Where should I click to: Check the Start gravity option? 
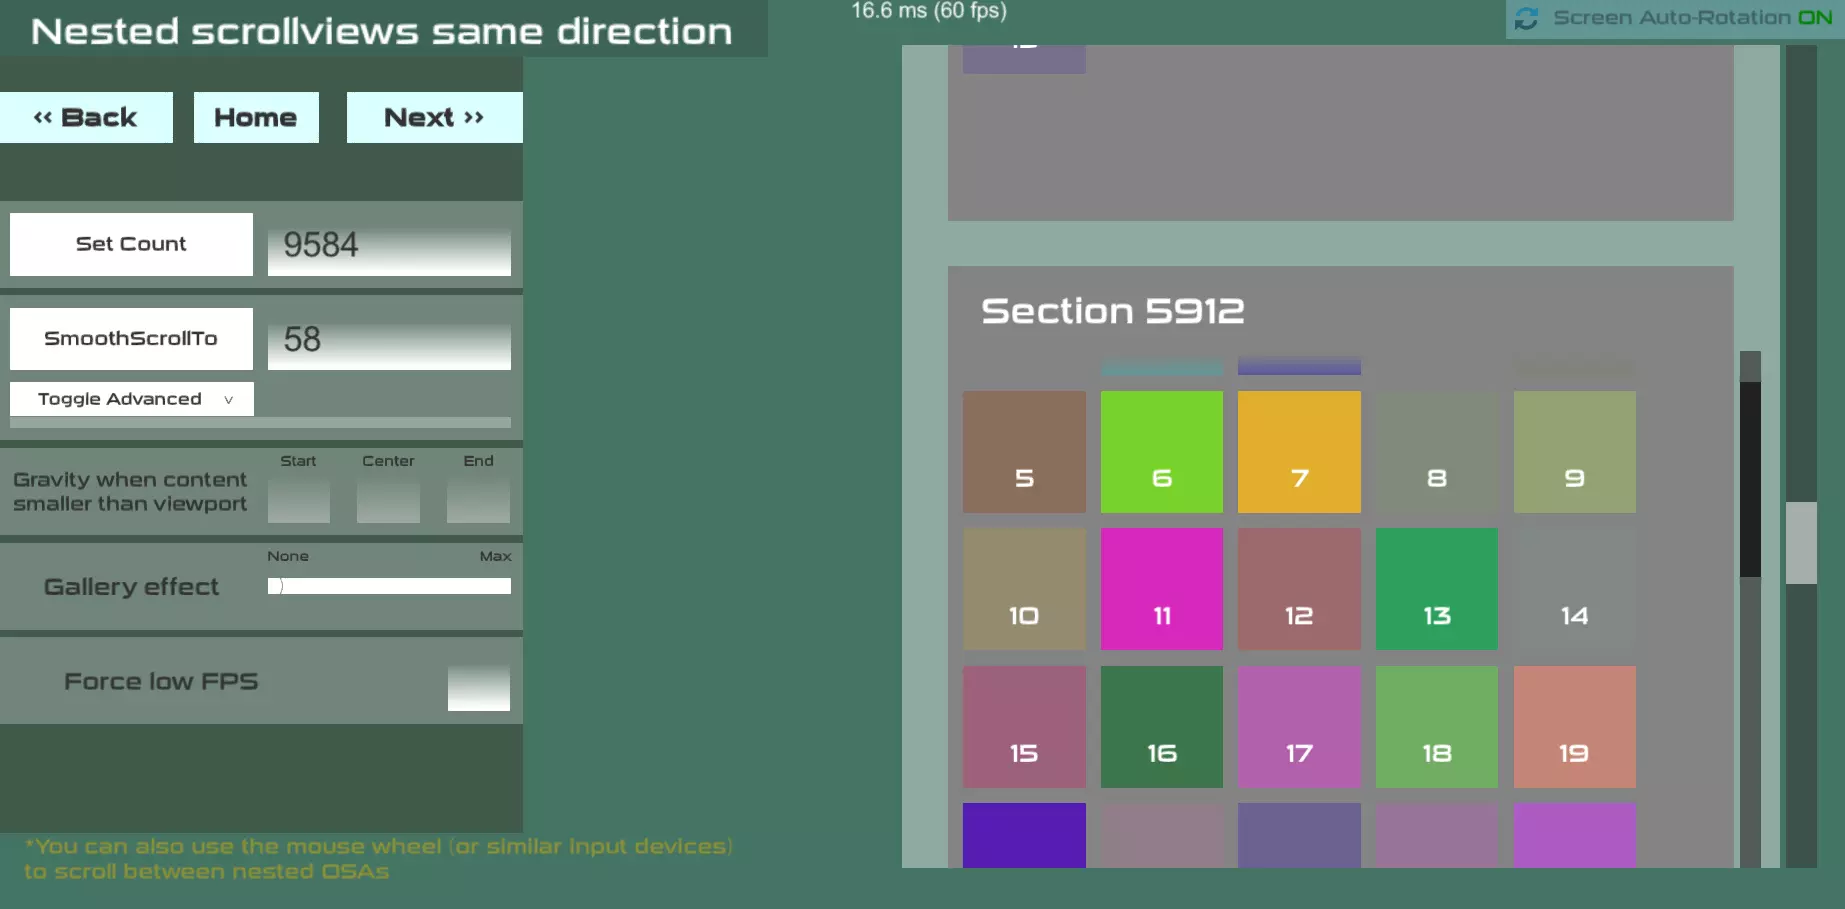(298, 501)
